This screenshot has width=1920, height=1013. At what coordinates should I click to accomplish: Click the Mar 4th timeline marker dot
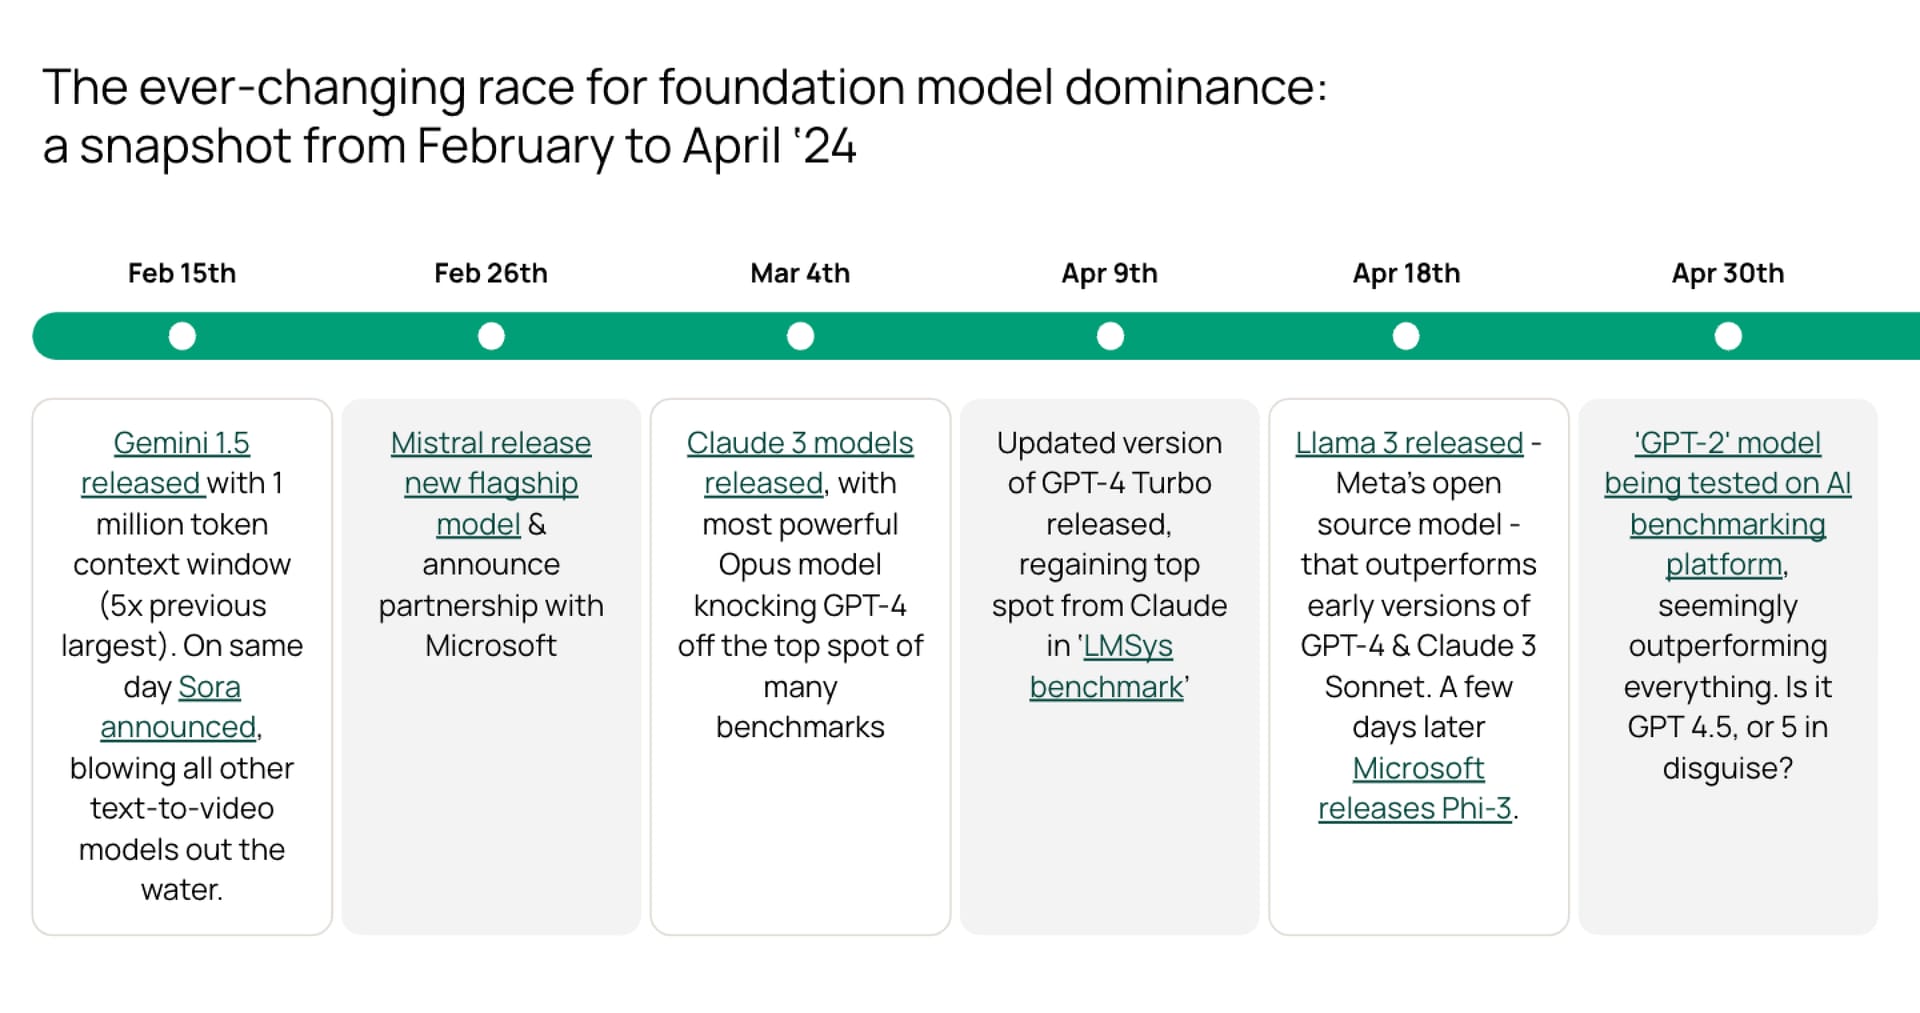point(800,336)
